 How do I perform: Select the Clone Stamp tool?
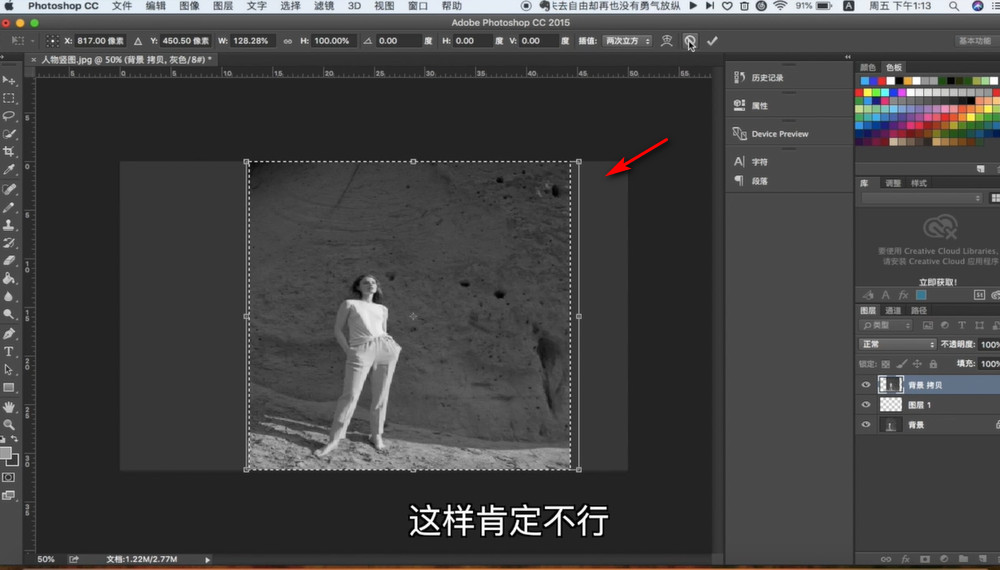pos(9,225)
